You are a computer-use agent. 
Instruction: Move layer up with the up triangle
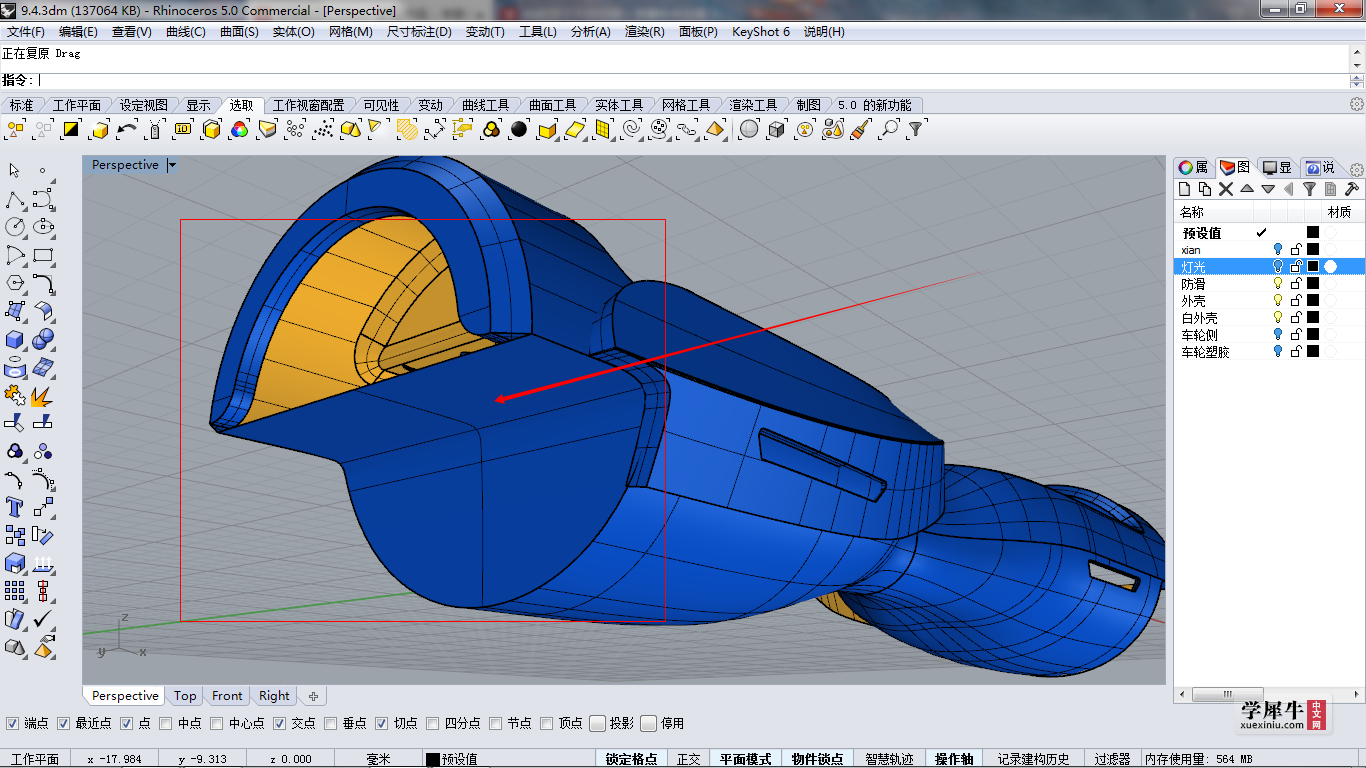pyautogui.click(x=1247, y=189)
